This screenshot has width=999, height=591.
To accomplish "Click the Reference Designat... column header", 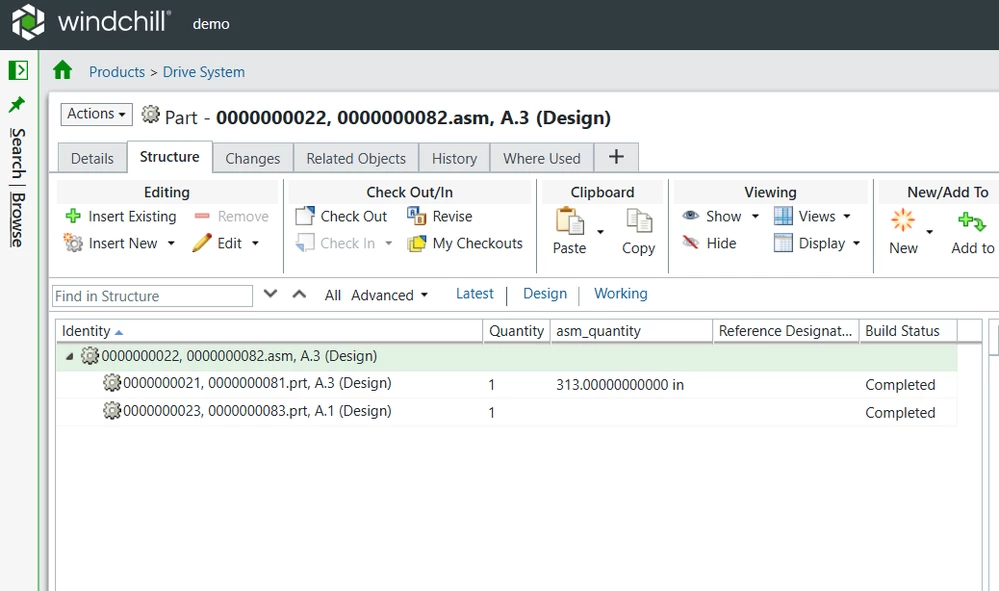I will [786, 331].
